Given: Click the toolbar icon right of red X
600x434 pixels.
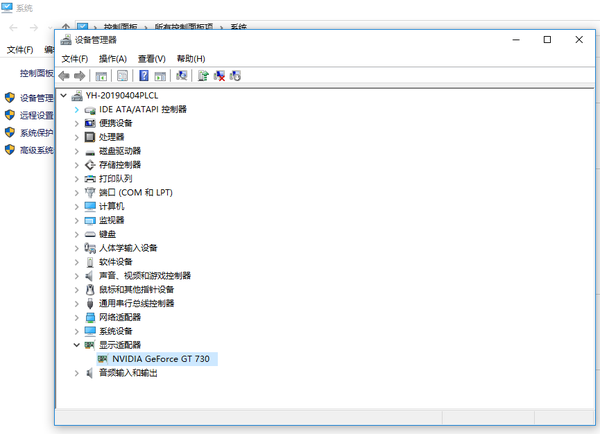Looking at the screenshot, I should (235, 76).
